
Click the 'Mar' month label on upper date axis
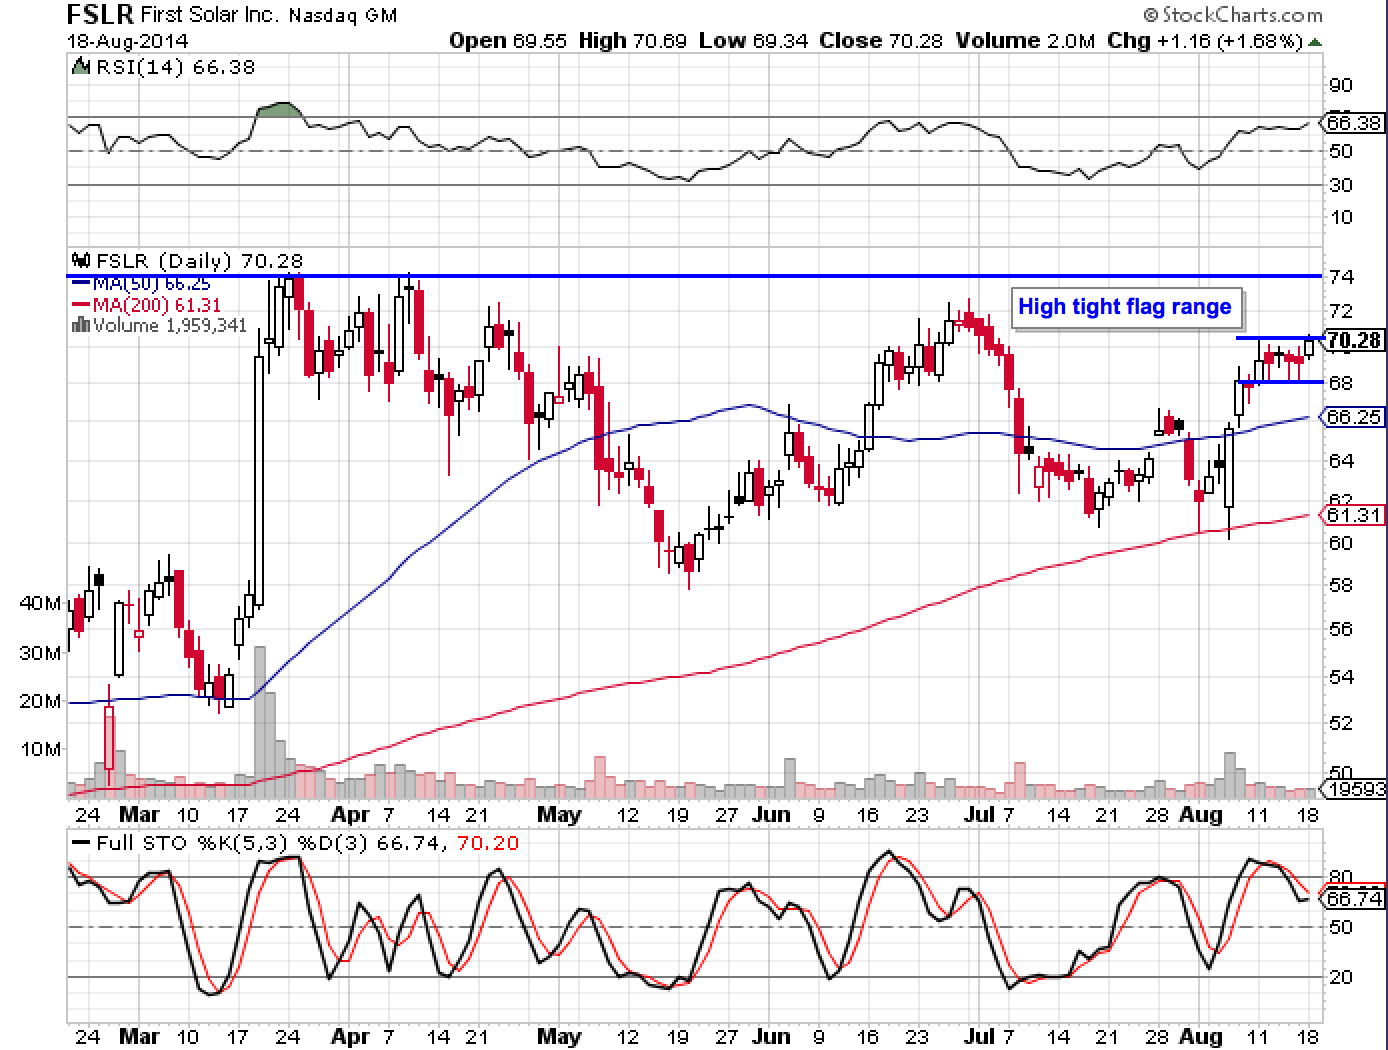(x=138, y=814)
